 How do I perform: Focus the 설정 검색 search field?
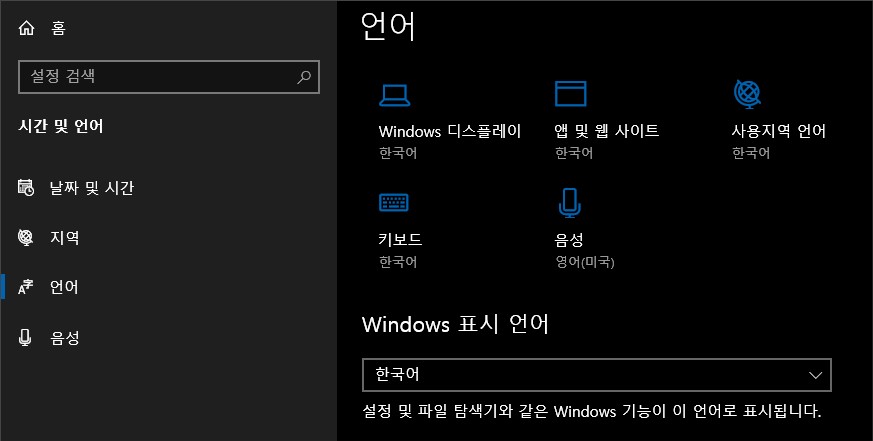(169, 76)
